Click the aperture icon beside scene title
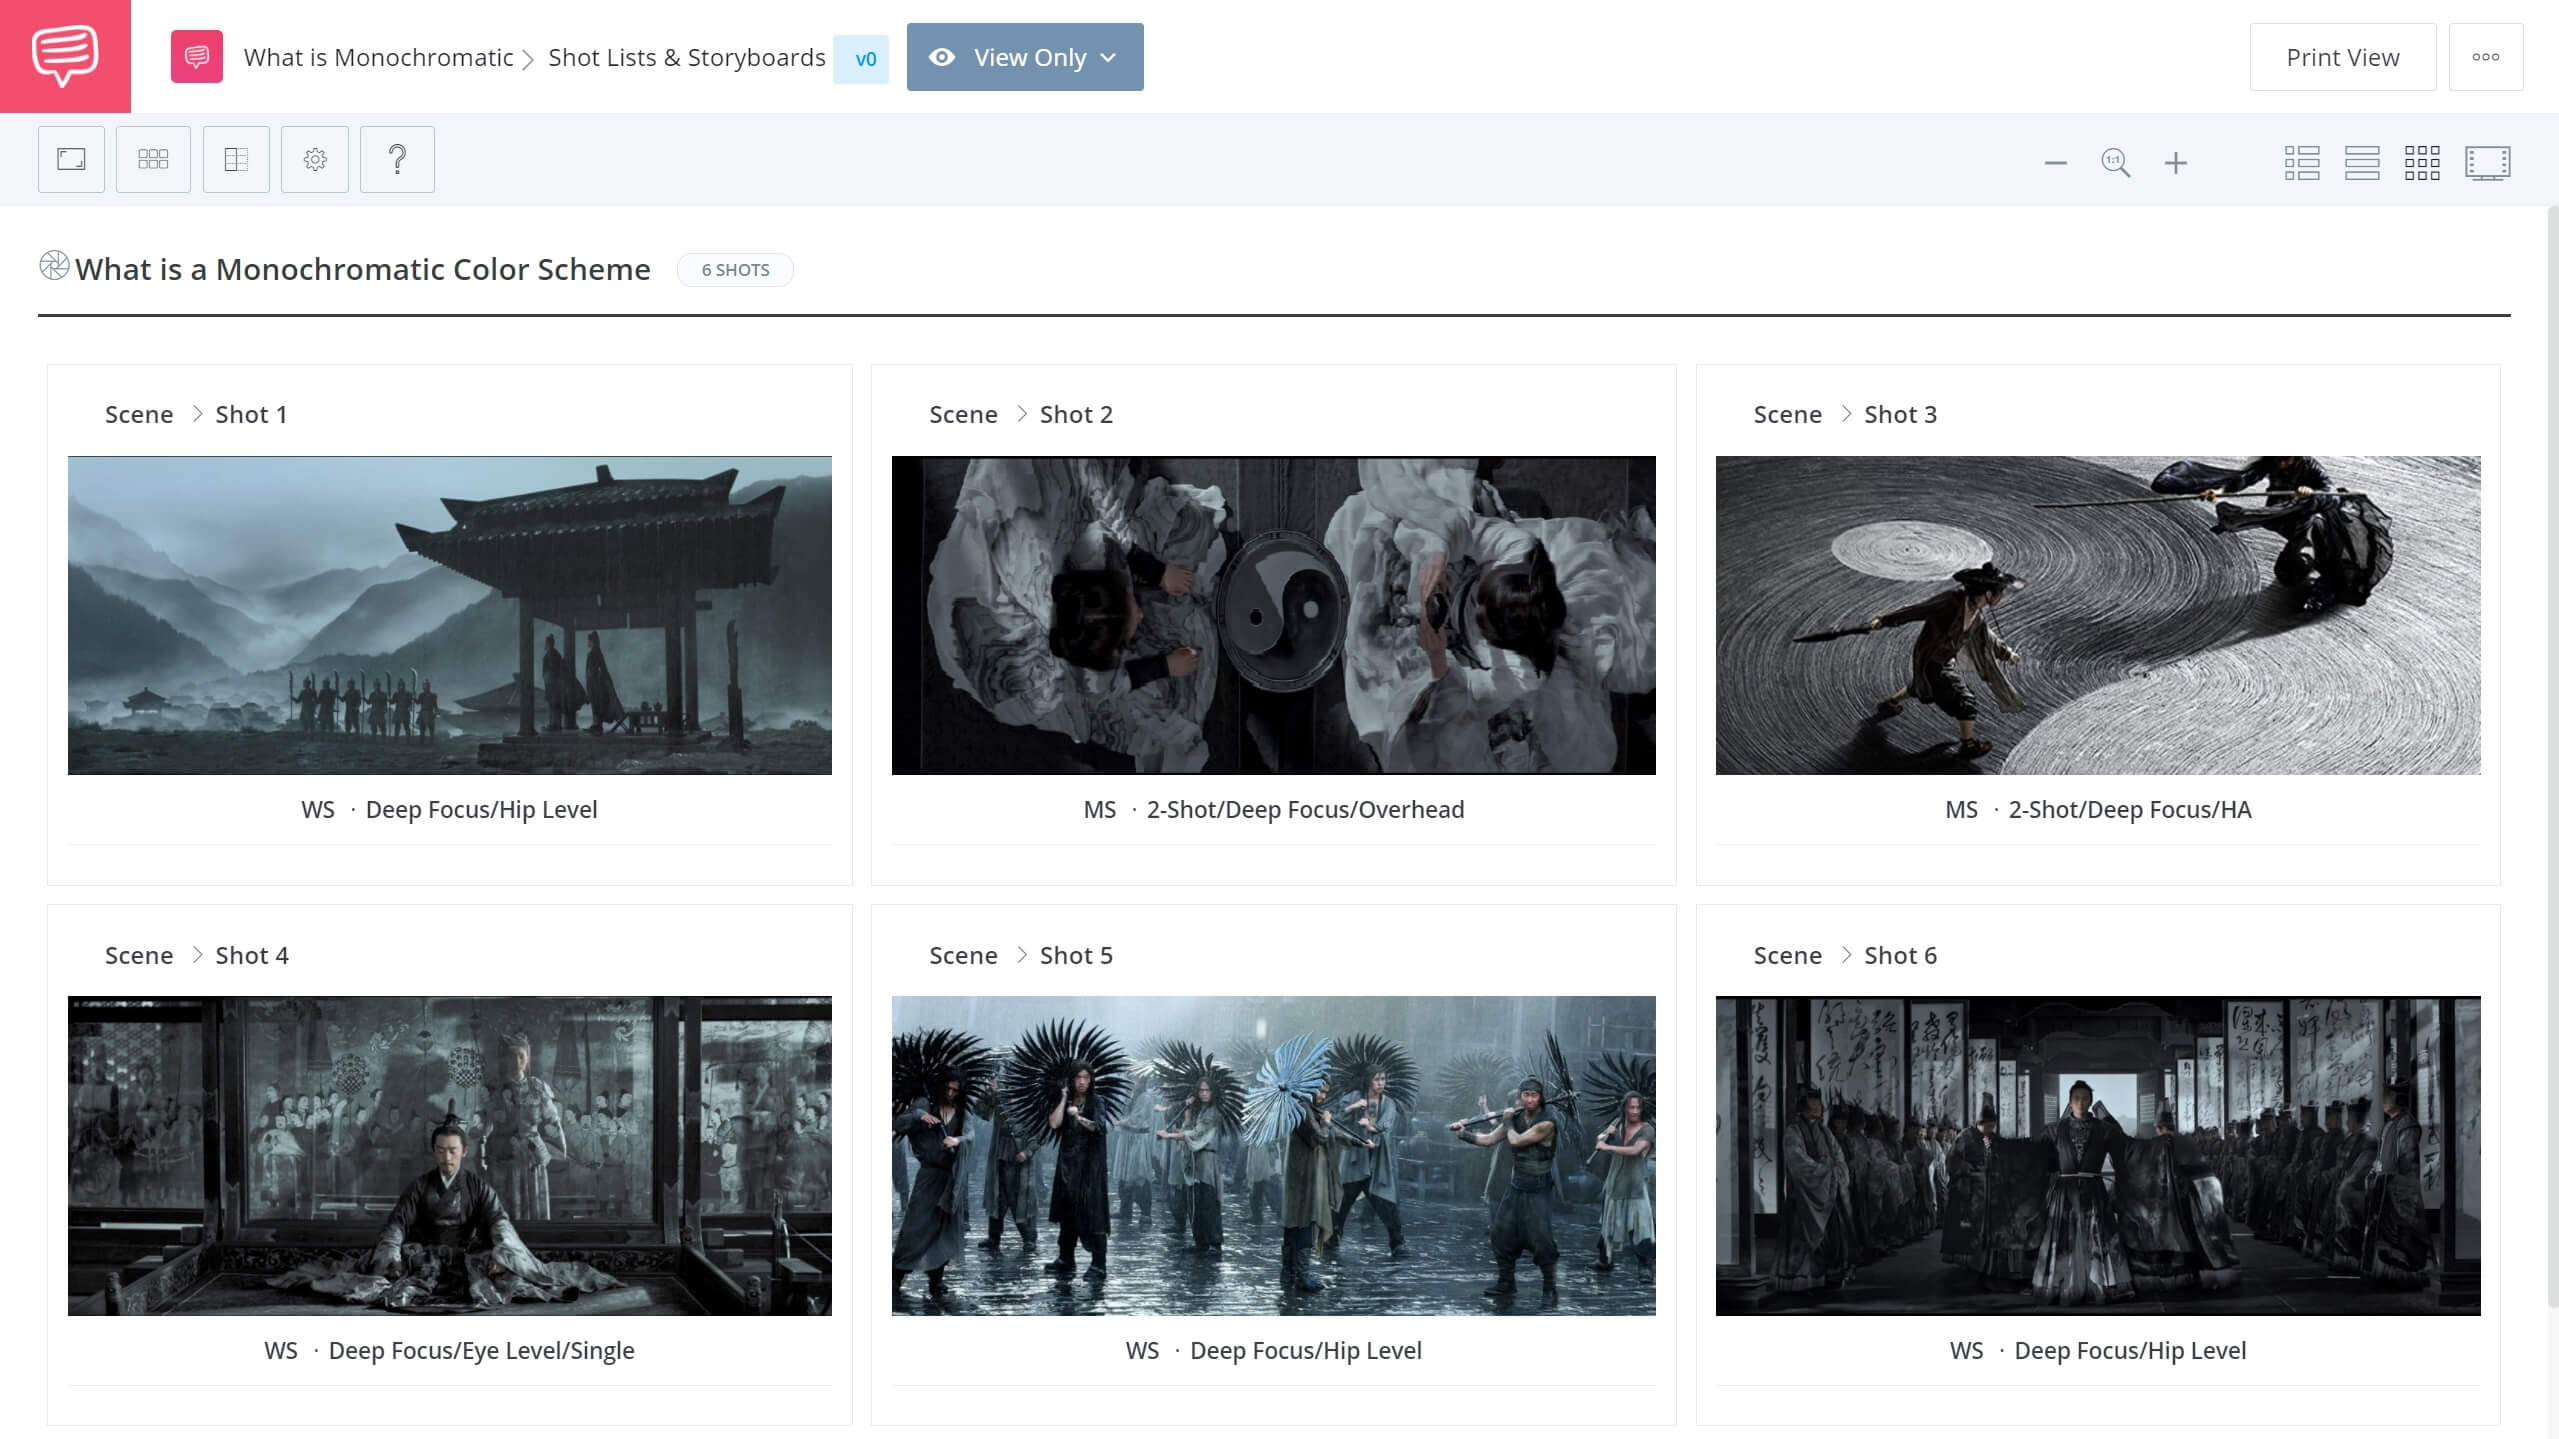 [x=54, y=266]
